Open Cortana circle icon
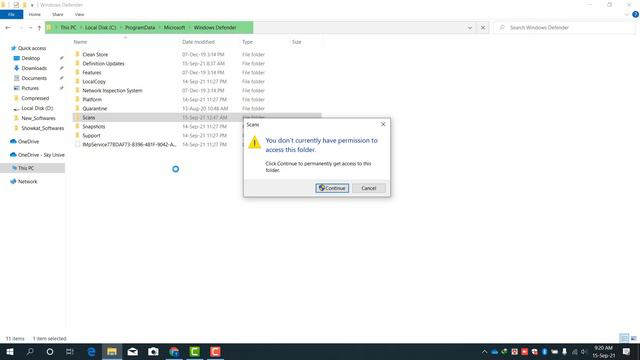Image resolution: width=640 pixels, height=360 pixels. point(50,352)
